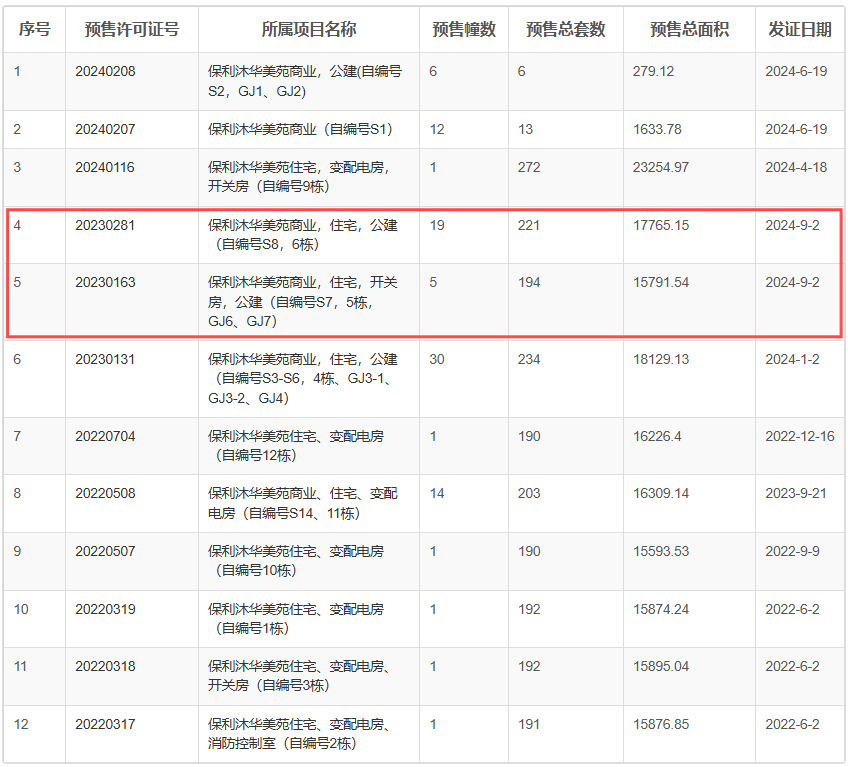The image size is (848, 767).
Task: Click the 预售许可证号 column header
Action: (132, 29)
